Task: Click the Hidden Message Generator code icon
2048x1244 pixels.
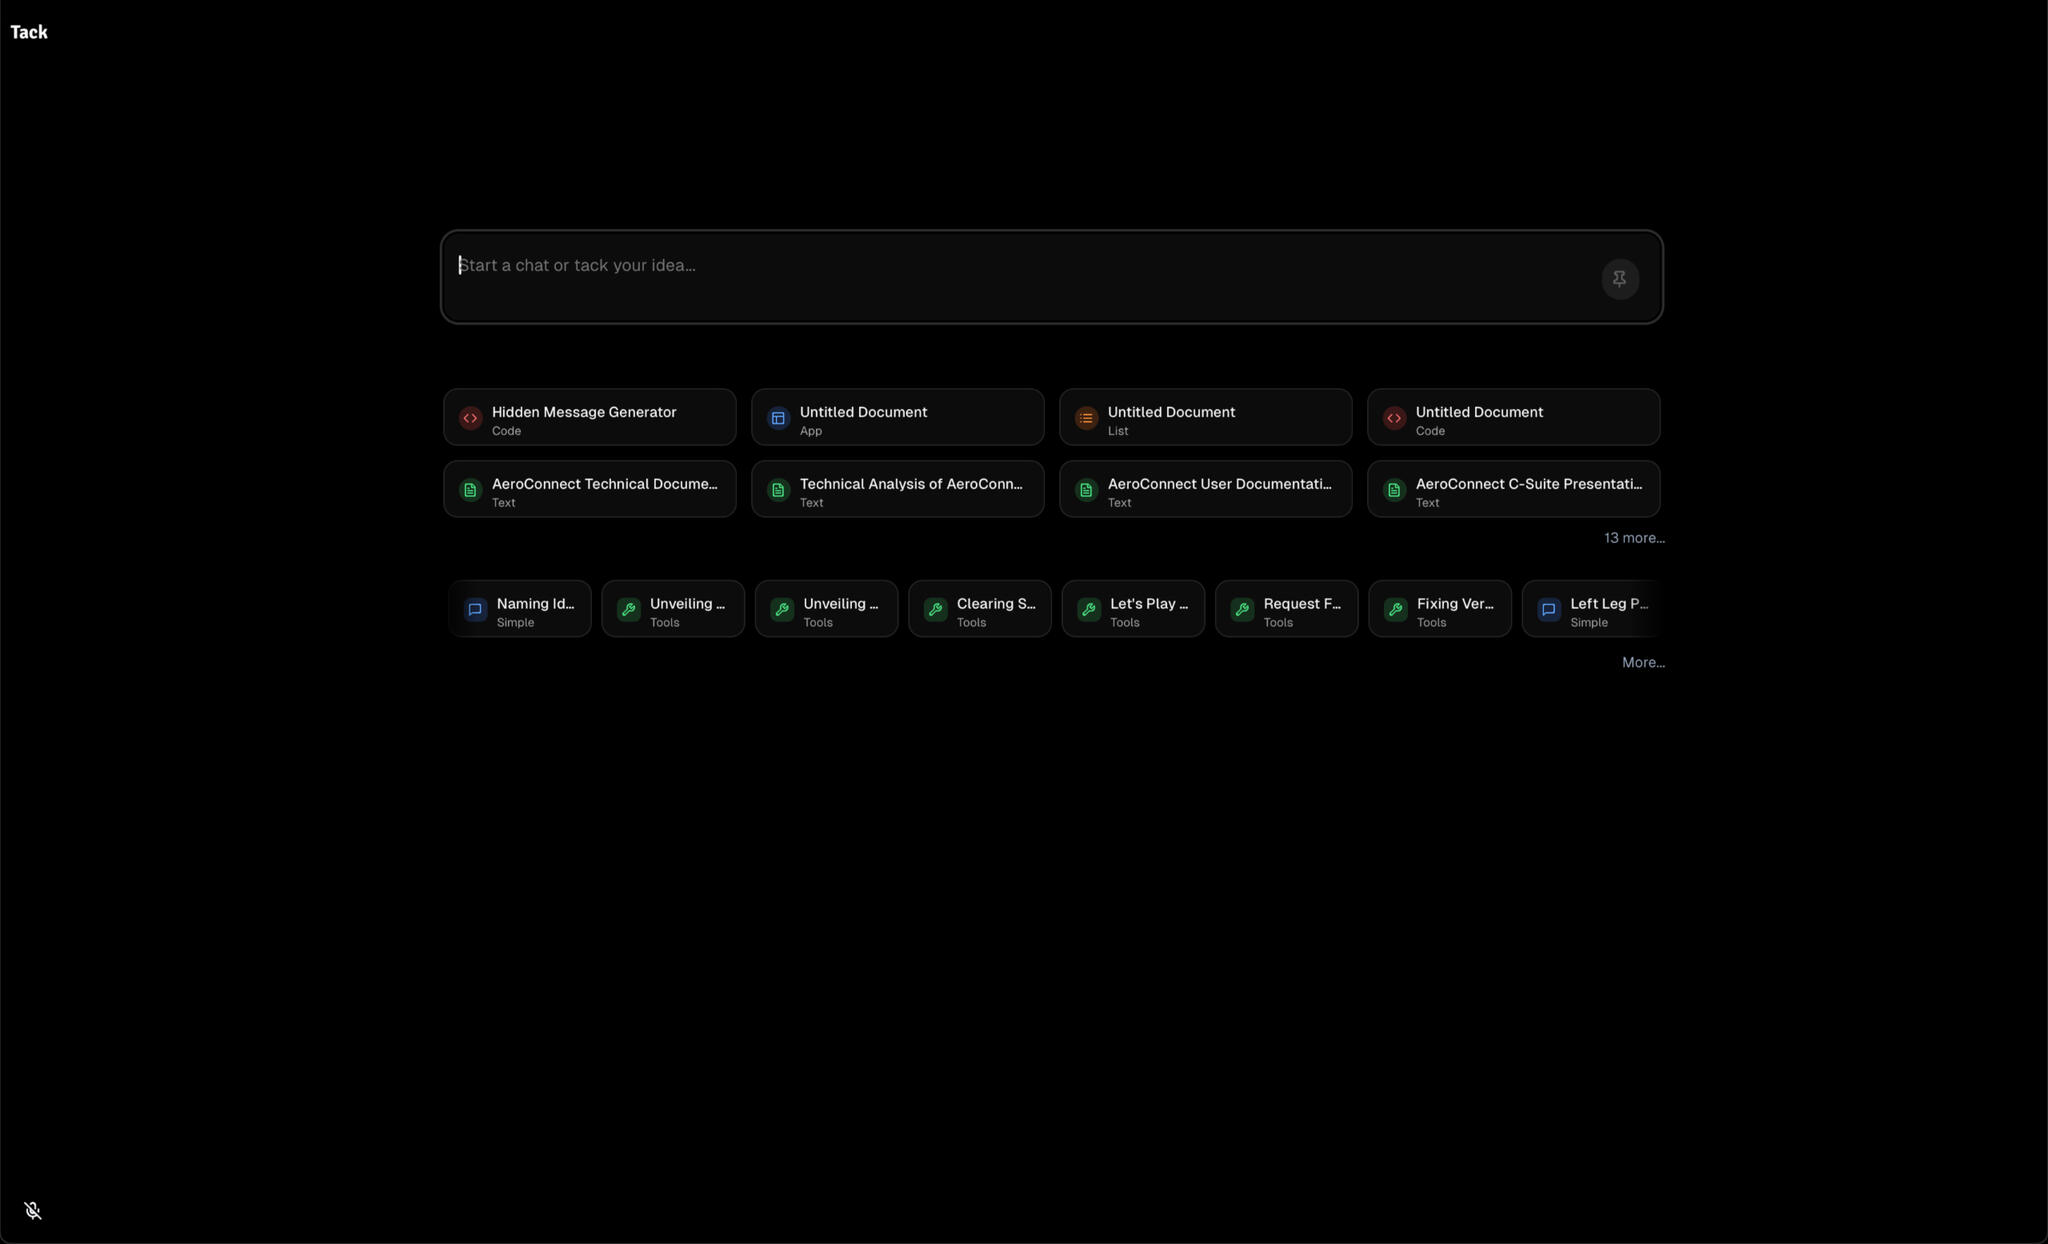Action: [x=470, y=418]
